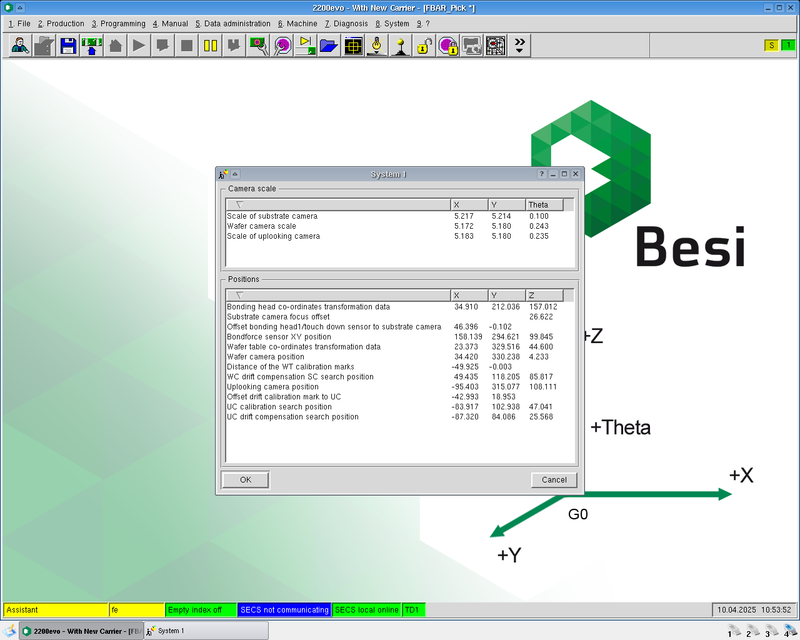
Task: Click the home position toolbar icon
Action: 115,45
